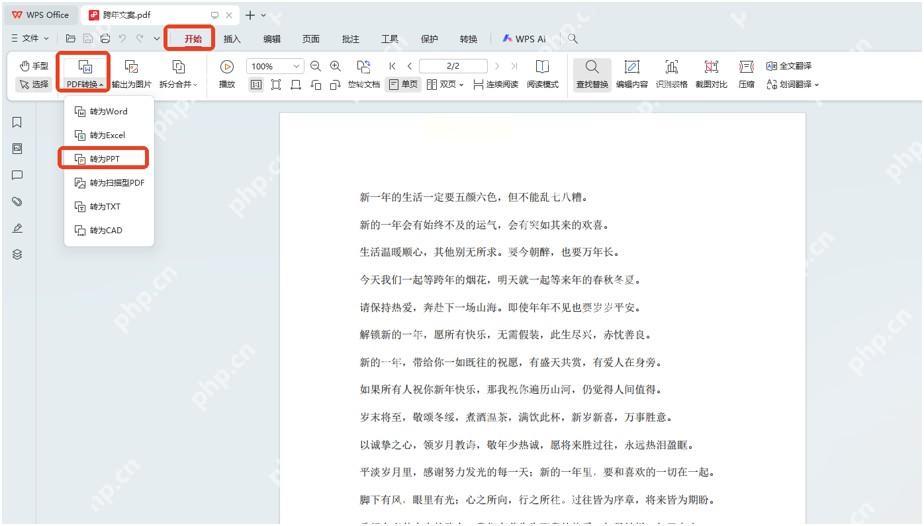Rotate the page counterclockwise
Viewport: 924px width, 526px height.
tap(316, 85)
